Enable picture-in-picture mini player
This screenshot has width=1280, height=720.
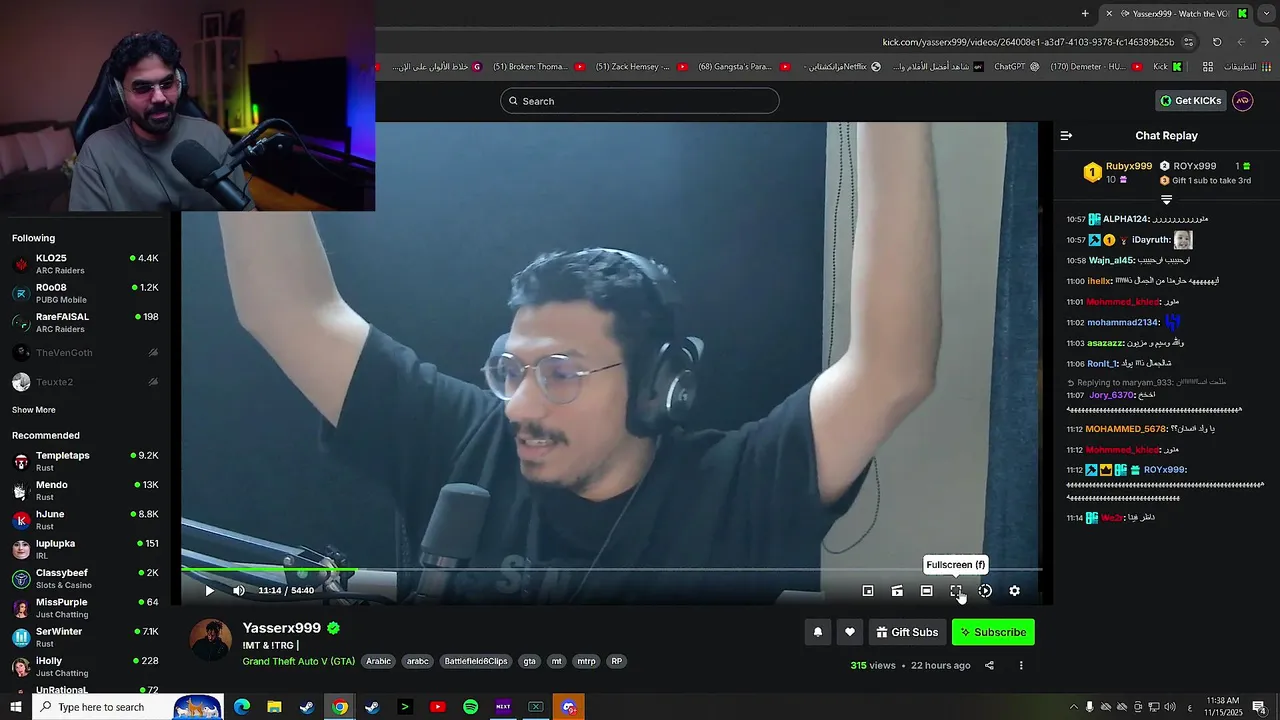pyautogui.click(x=868, y=591)
